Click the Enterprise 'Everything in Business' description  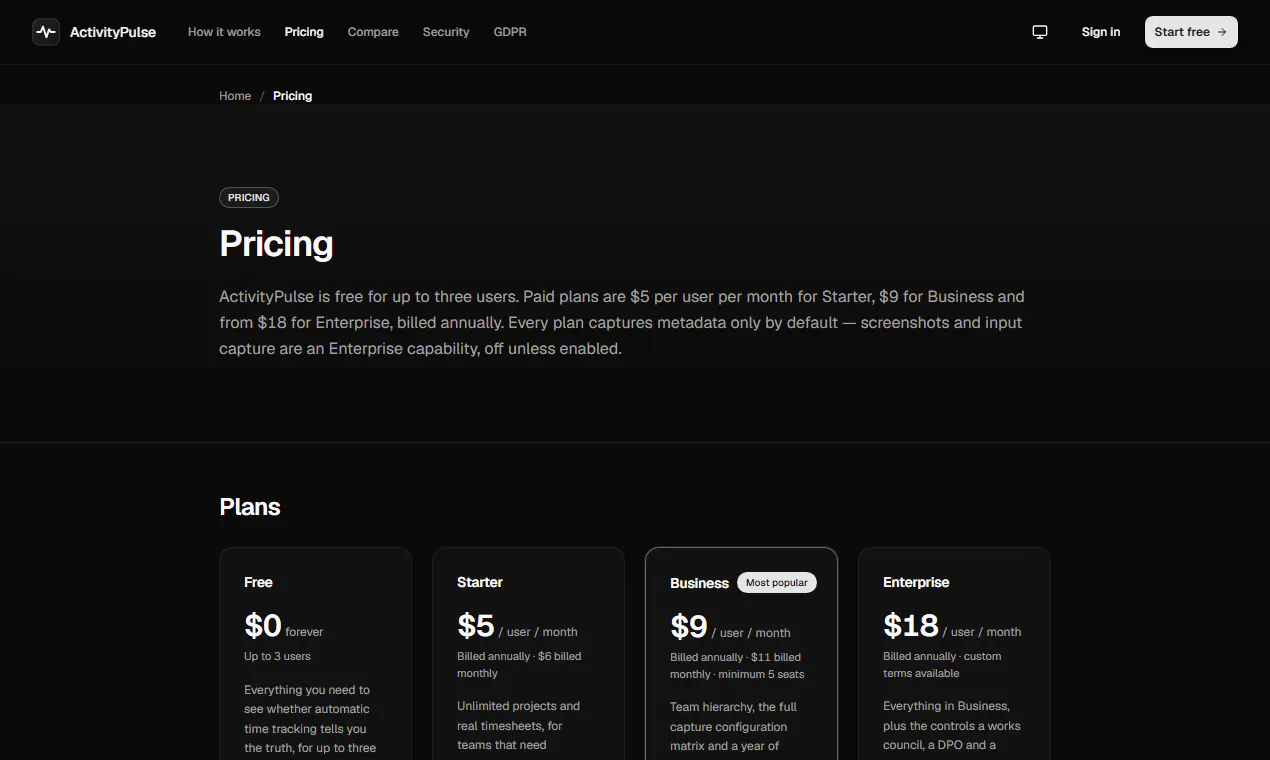[951, 725]
